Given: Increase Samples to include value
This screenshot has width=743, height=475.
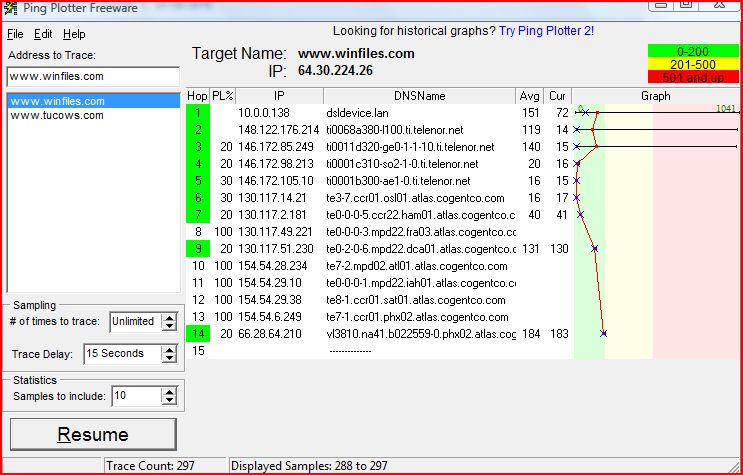Looking at the screenshot, I should coord(169,392).
